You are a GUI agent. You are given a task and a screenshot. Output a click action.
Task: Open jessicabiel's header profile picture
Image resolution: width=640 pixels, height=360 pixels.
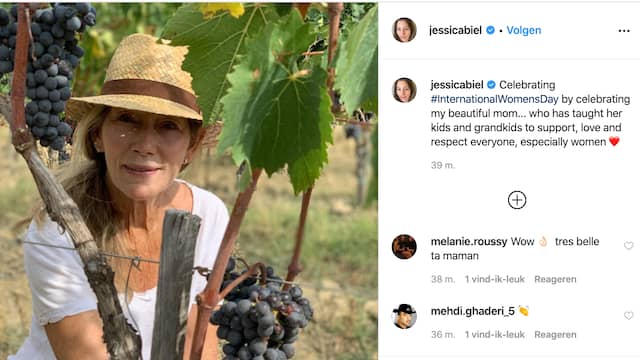(x=404, y=30)
